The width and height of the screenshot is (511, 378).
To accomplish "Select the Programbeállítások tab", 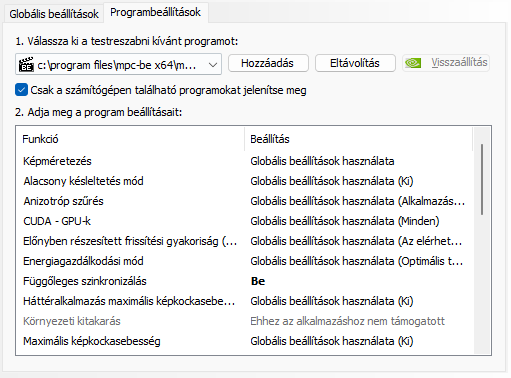I will pyautogui.click(x=155, y=12).
